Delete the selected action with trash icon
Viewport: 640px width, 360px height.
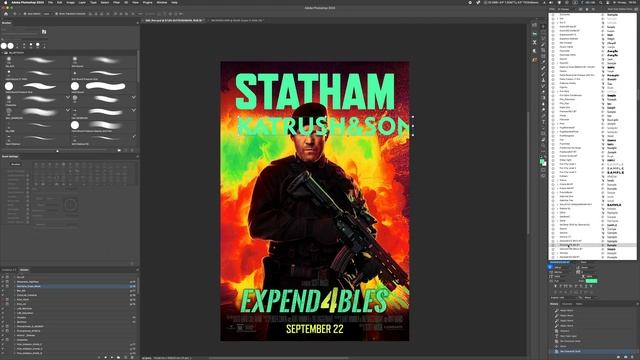[132, 357]
